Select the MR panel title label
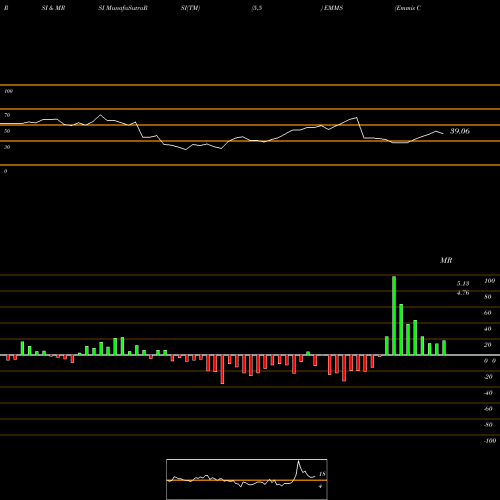This screenshot has height=500, width=500. pos(446,260)
